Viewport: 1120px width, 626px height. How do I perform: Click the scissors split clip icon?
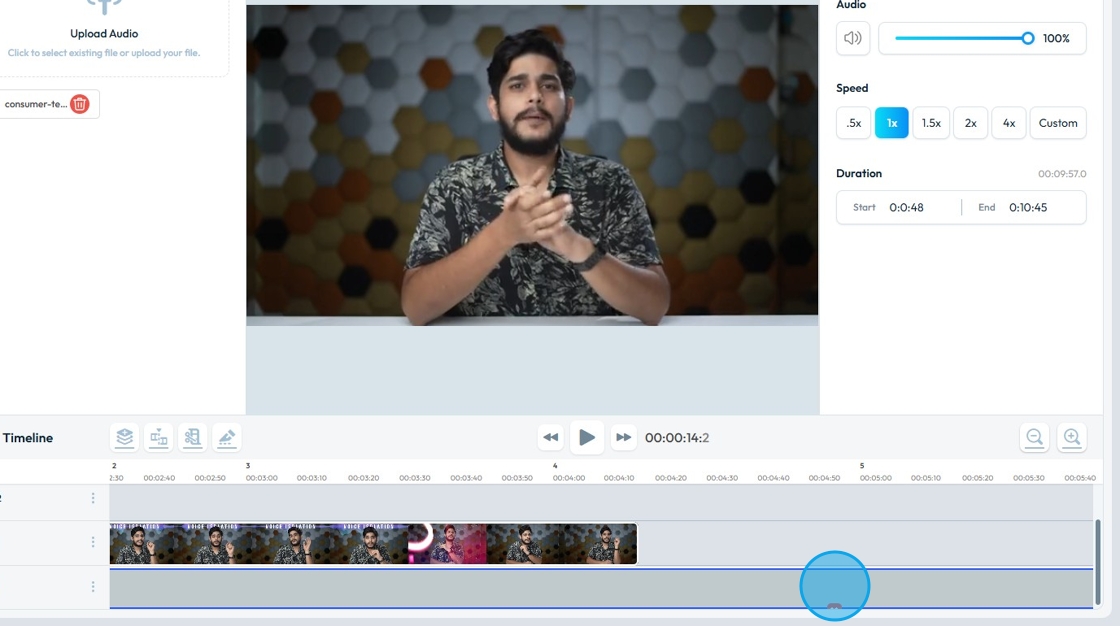192,437
